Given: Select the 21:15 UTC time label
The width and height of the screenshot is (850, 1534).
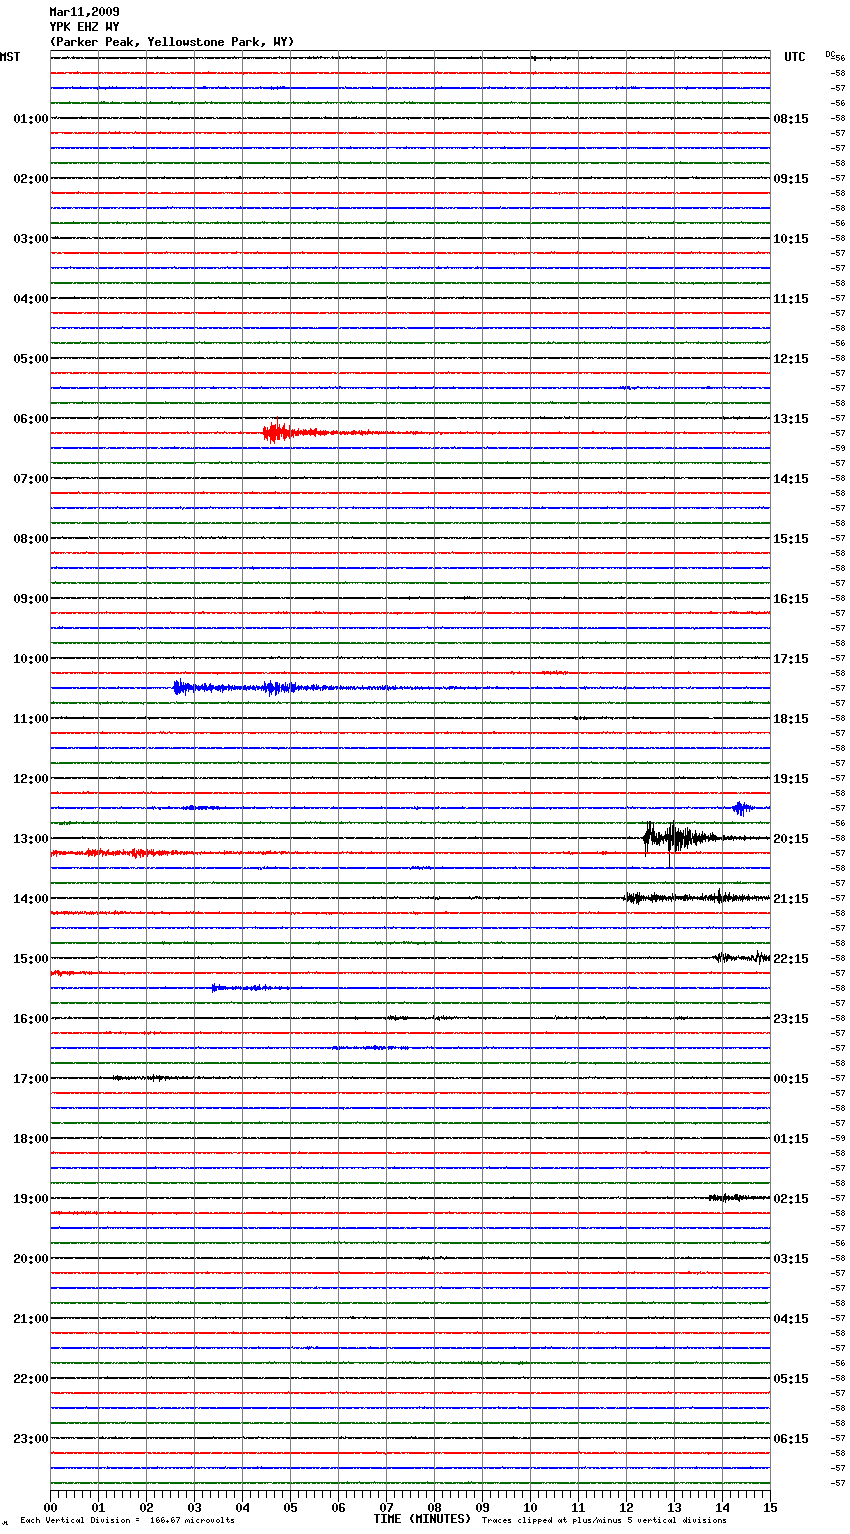Looking at the screenshot, I should point(791,899).
